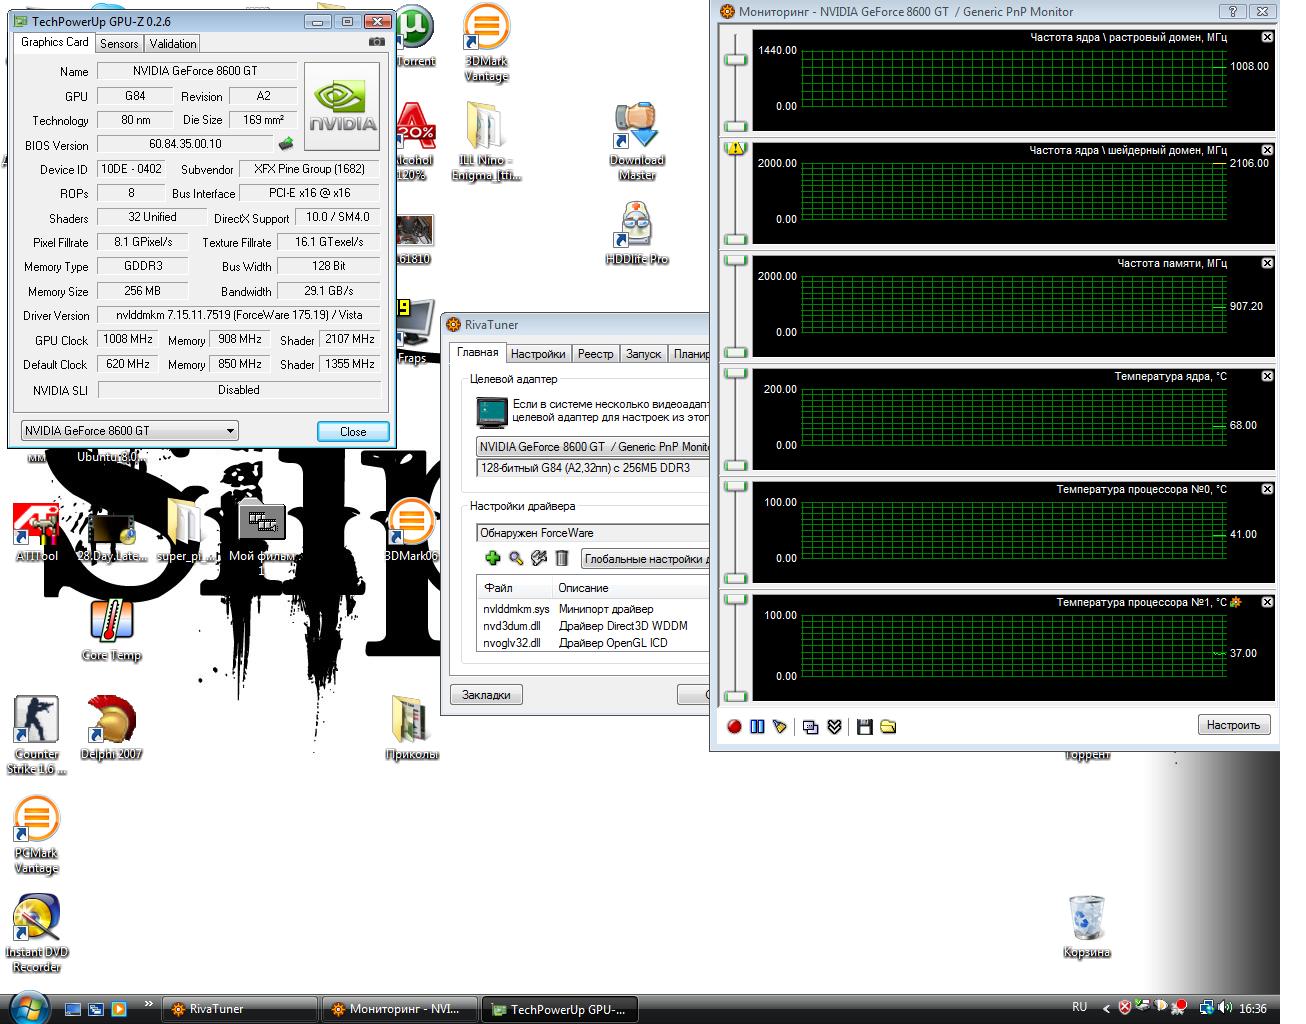Open the Download Master desktop shortcut
The image size is (1306, 1024).
pyautogui.click(x=637, y=141)
